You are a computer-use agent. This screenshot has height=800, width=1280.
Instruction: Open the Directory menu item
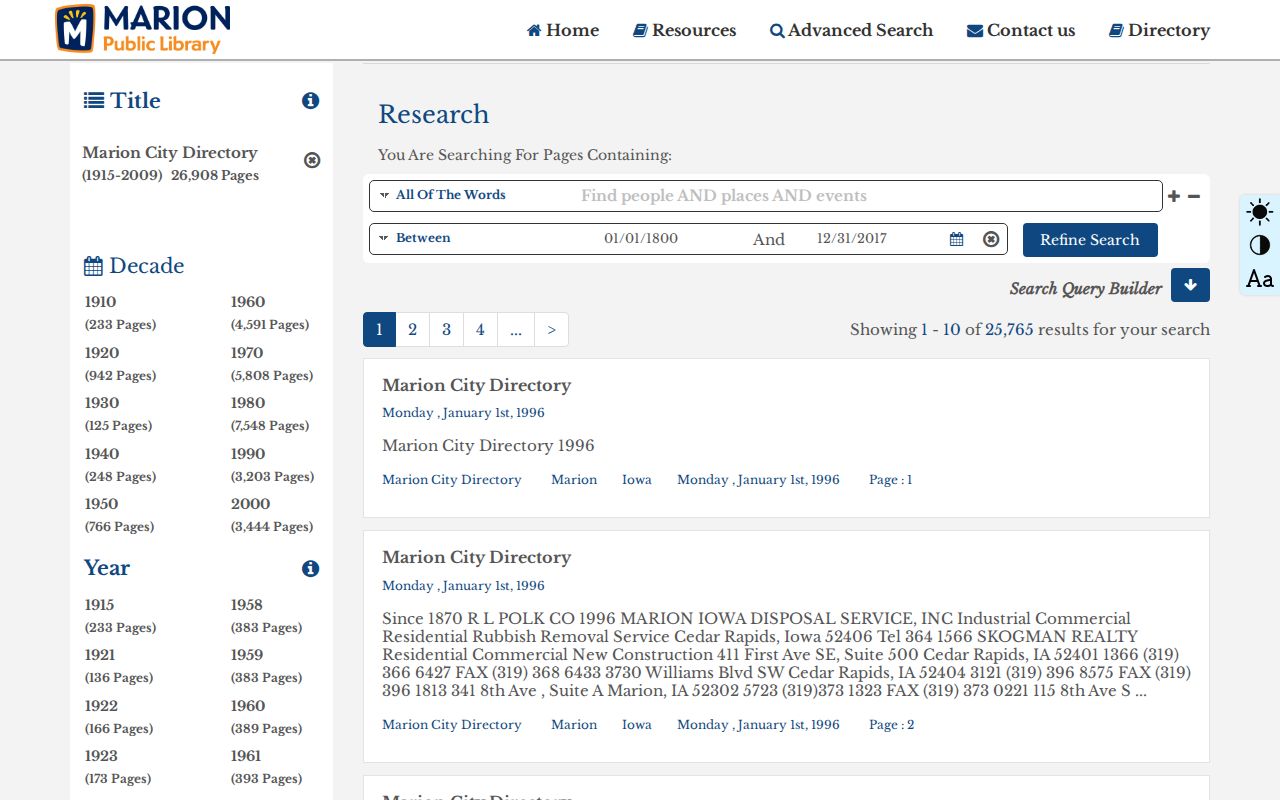tap(1159, 30)
